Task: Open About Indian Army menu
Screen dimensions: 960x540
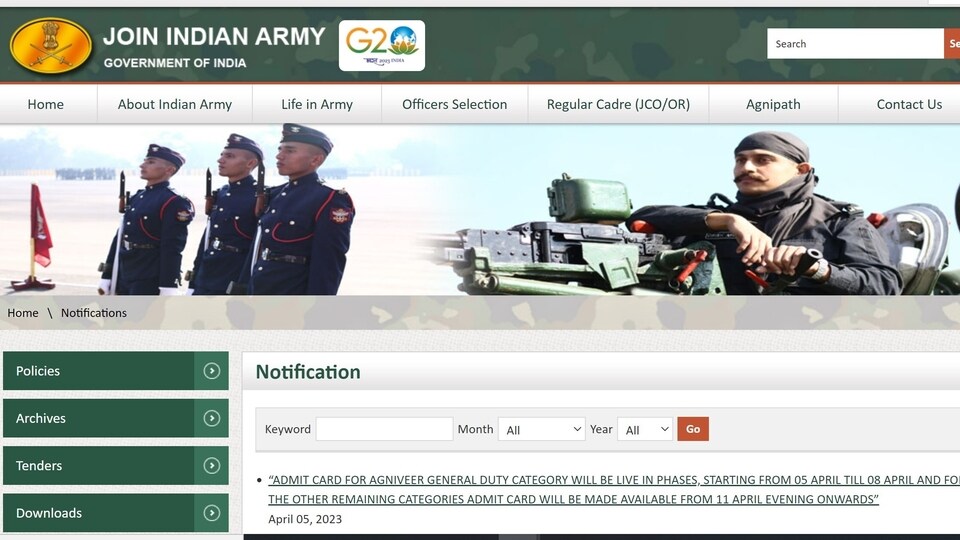Action: click(174, 104)
